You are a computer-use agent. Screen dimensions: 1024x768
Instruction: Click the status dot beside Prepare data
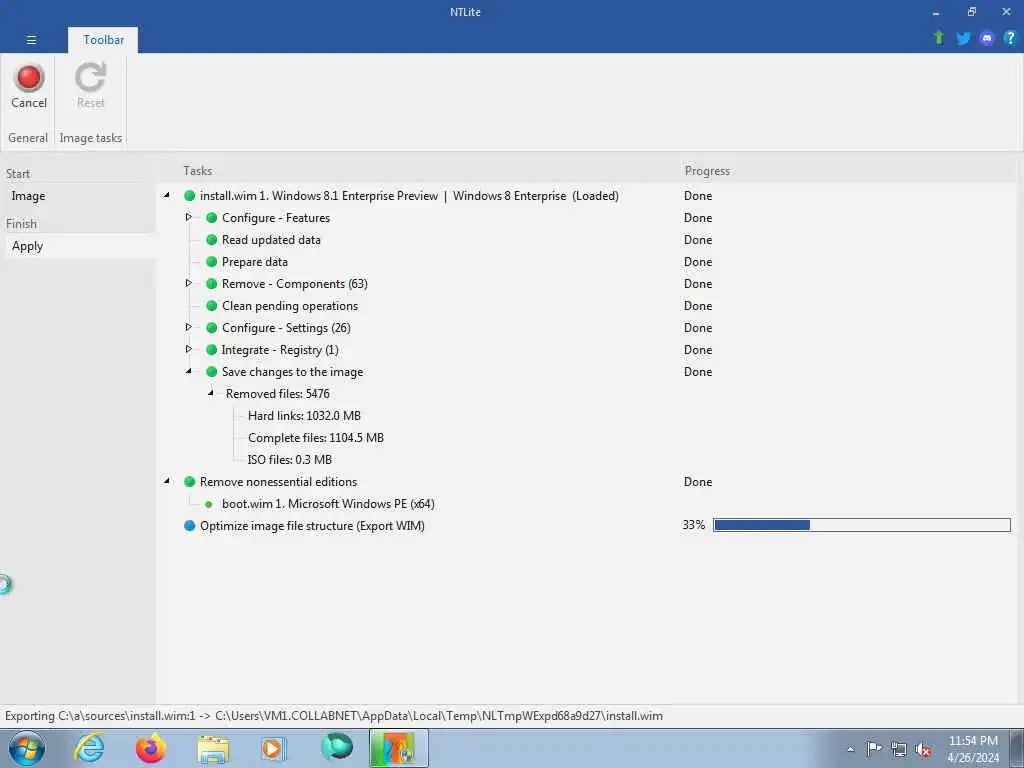coord(212,262)
